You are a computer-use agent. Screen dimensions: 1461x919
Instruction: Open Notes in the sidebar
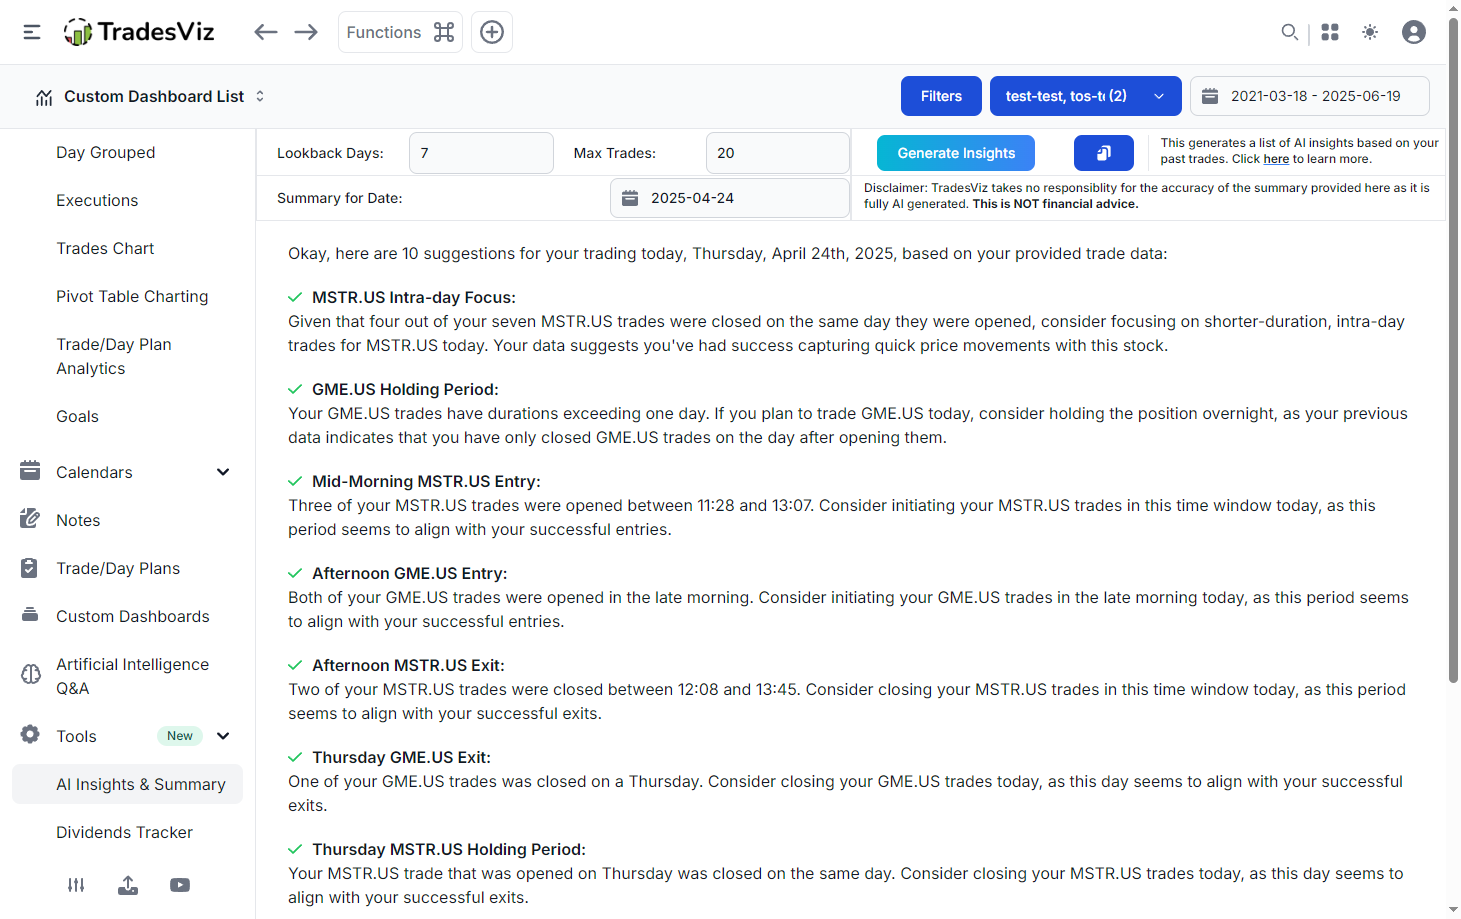click(x=78, y=520)
